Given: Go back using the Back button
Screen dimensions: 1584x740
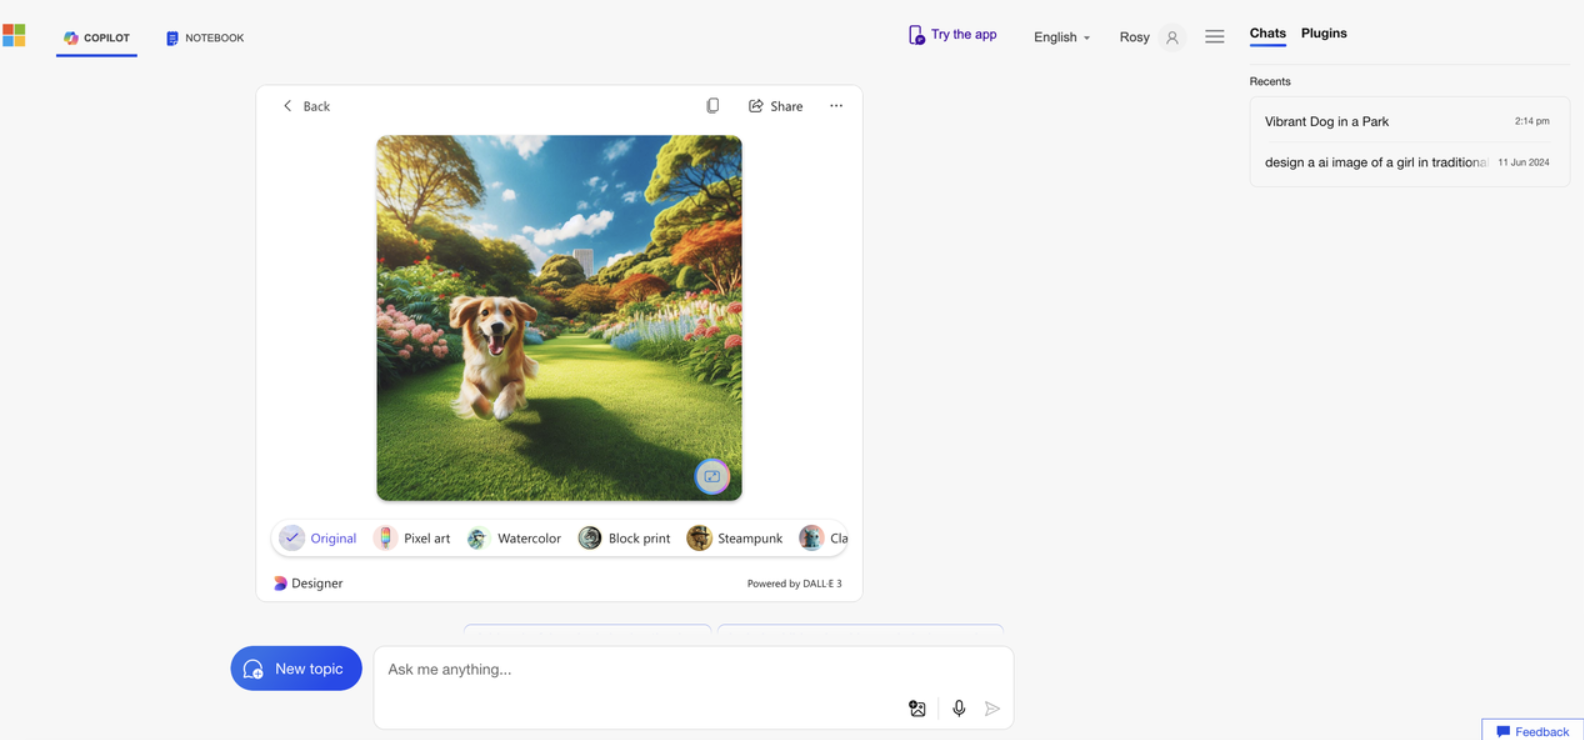Looking at the screenshot, I should (306, 106).
